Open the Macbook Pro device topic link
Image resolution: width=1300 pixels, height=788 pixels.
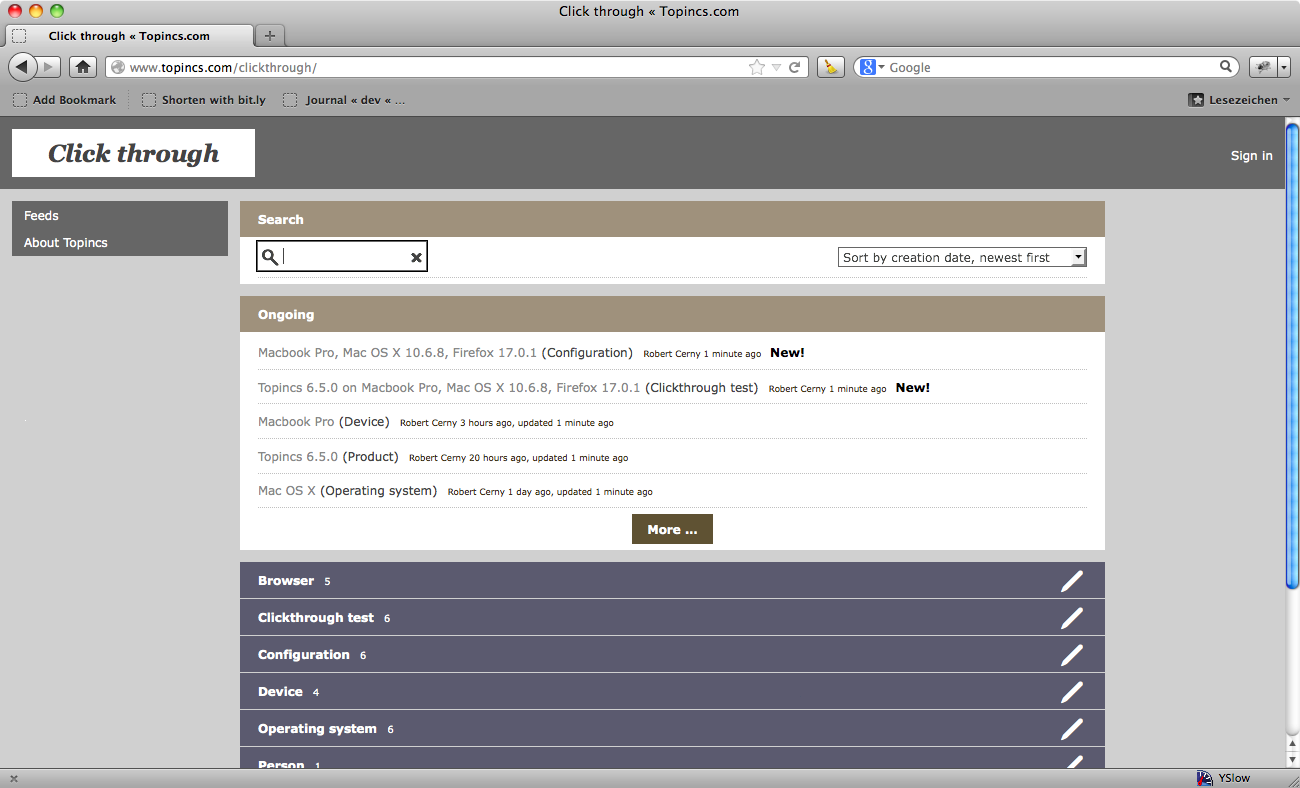click(x=296, y=422)
